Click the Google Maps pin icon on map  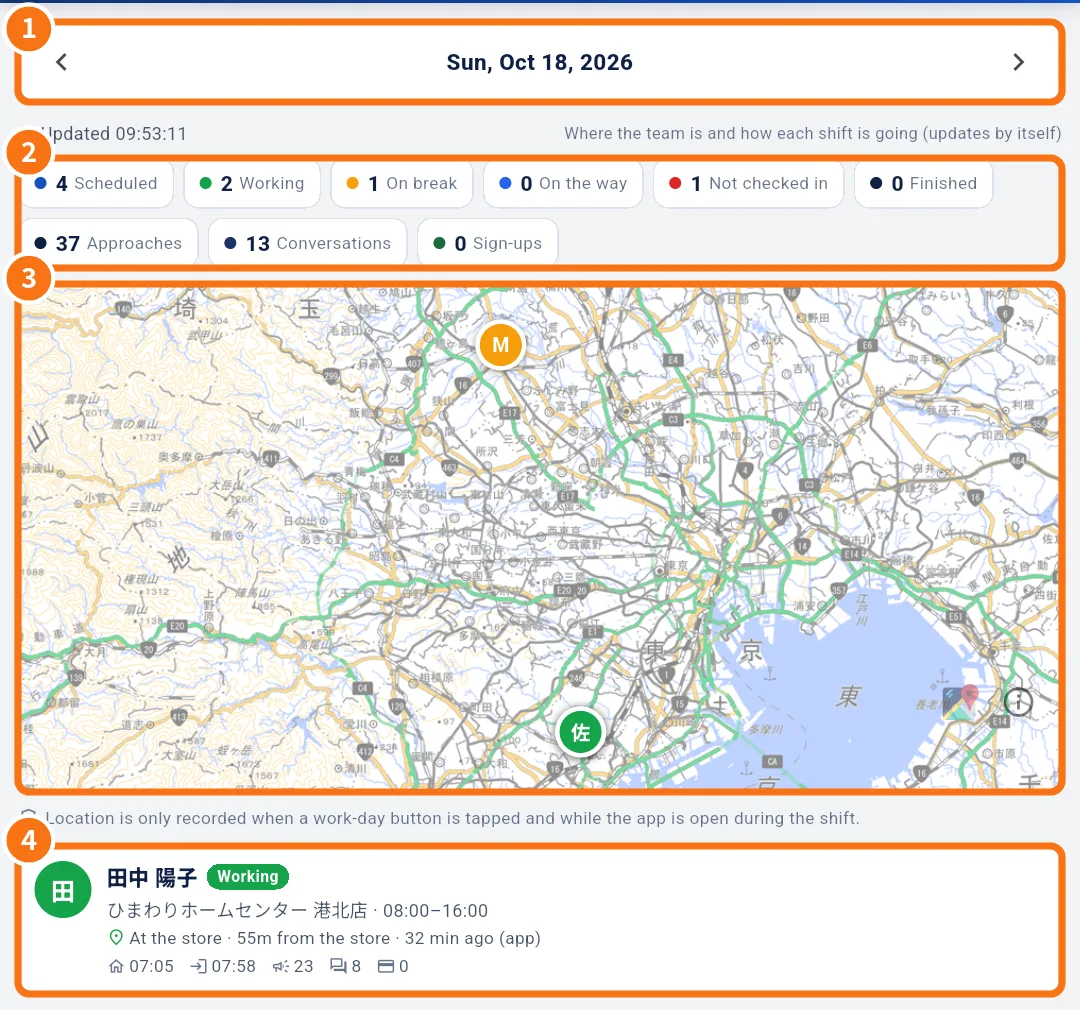coord(959,703)
